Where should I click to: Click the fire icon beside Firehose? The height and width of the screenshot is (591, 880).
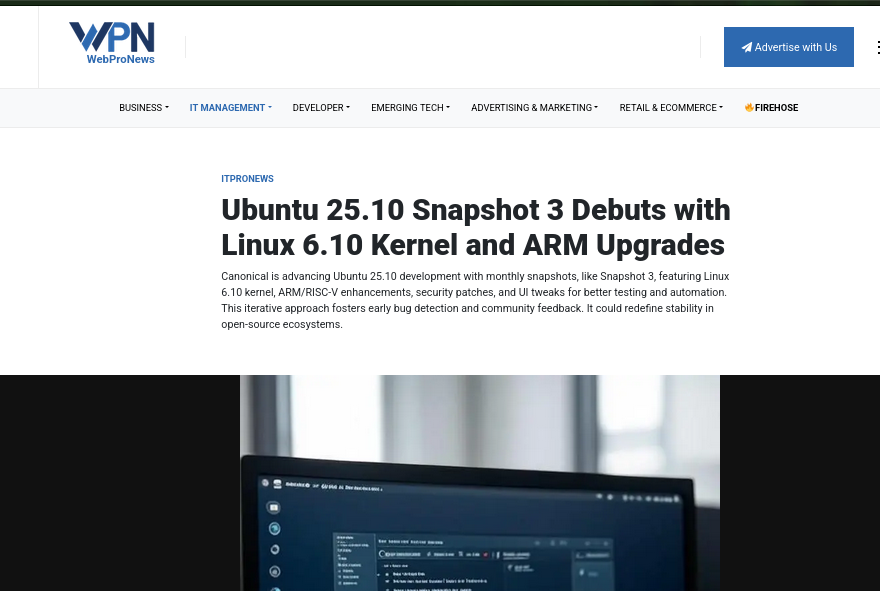click(749, 107)
